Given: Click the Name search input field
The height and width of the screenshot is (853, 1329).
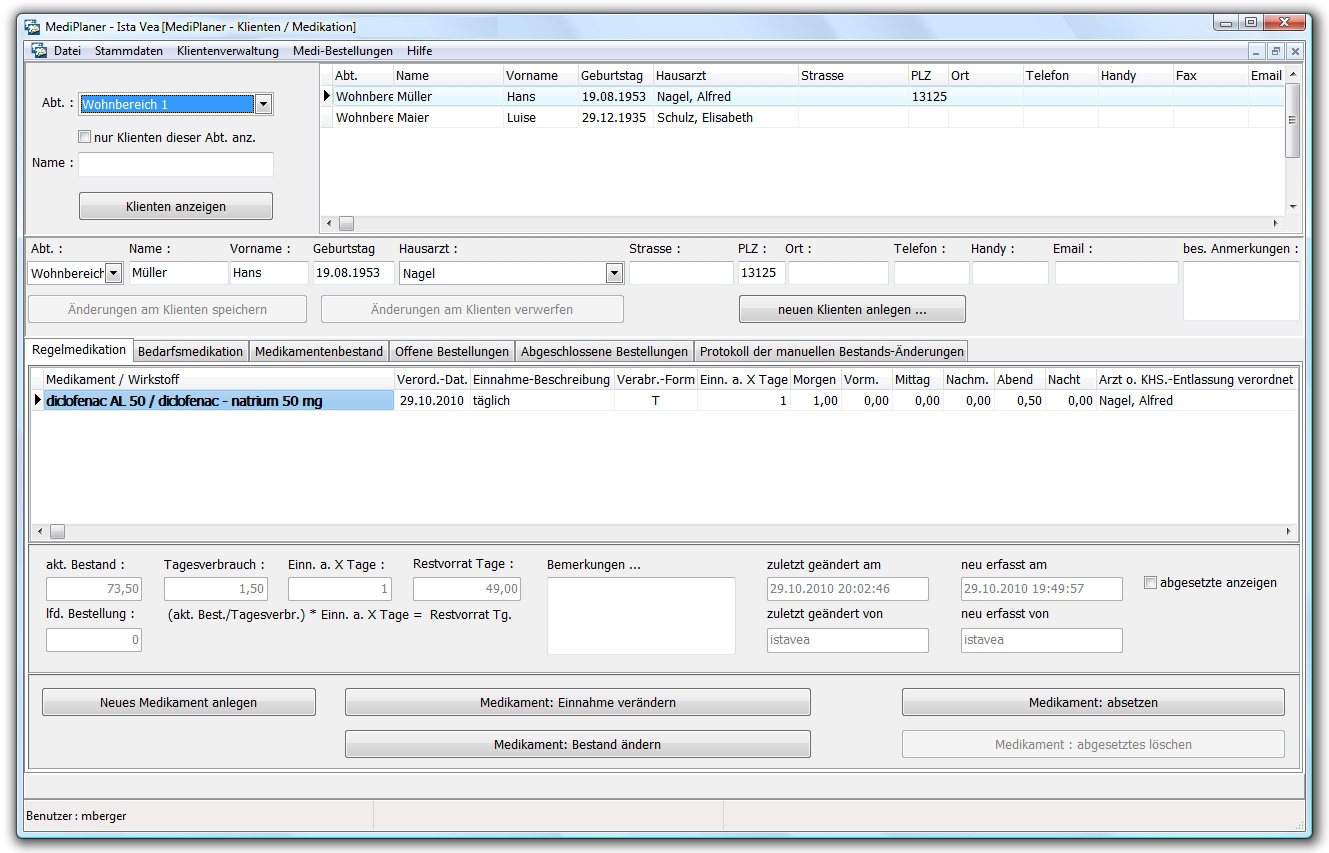Looking at the screenshot, I should [176, 164].
